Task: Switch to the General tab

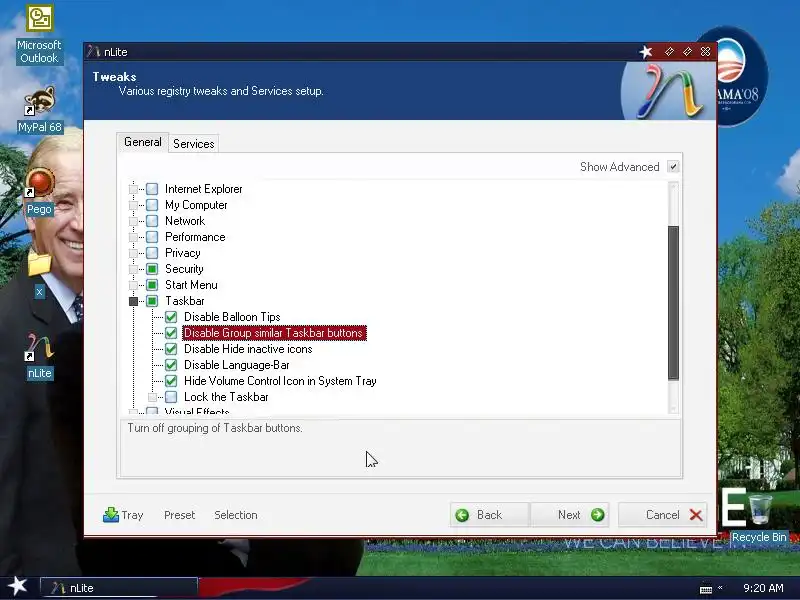Action: pyautogui.click(x=142, y=142)
